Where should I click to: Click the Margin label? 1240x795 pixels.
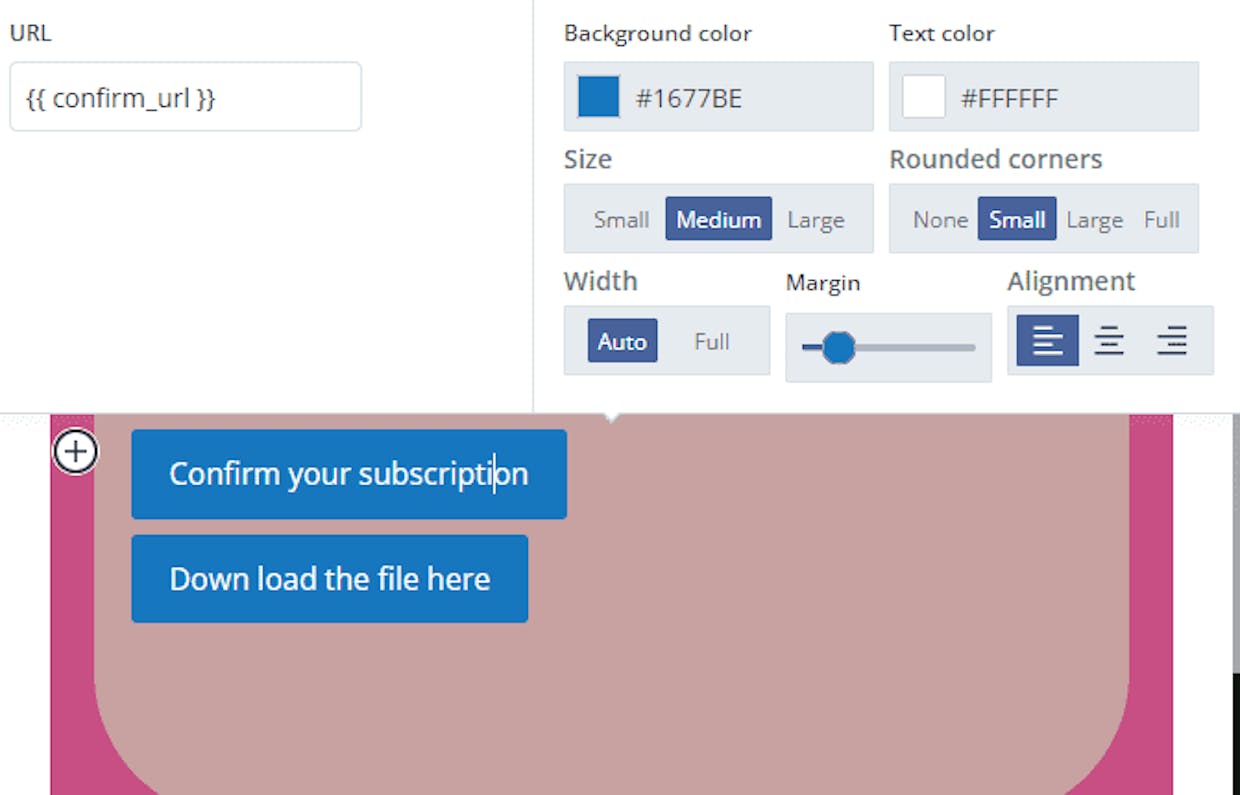click(823, 283)
